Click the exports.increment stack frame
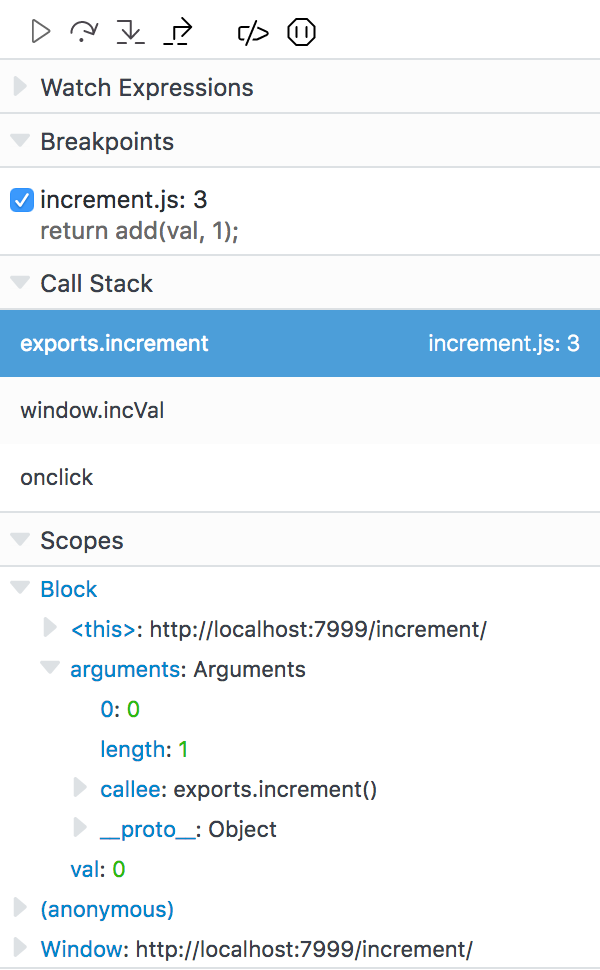The width and height of the screenshot is (600, 970). [x=113, y=342]
